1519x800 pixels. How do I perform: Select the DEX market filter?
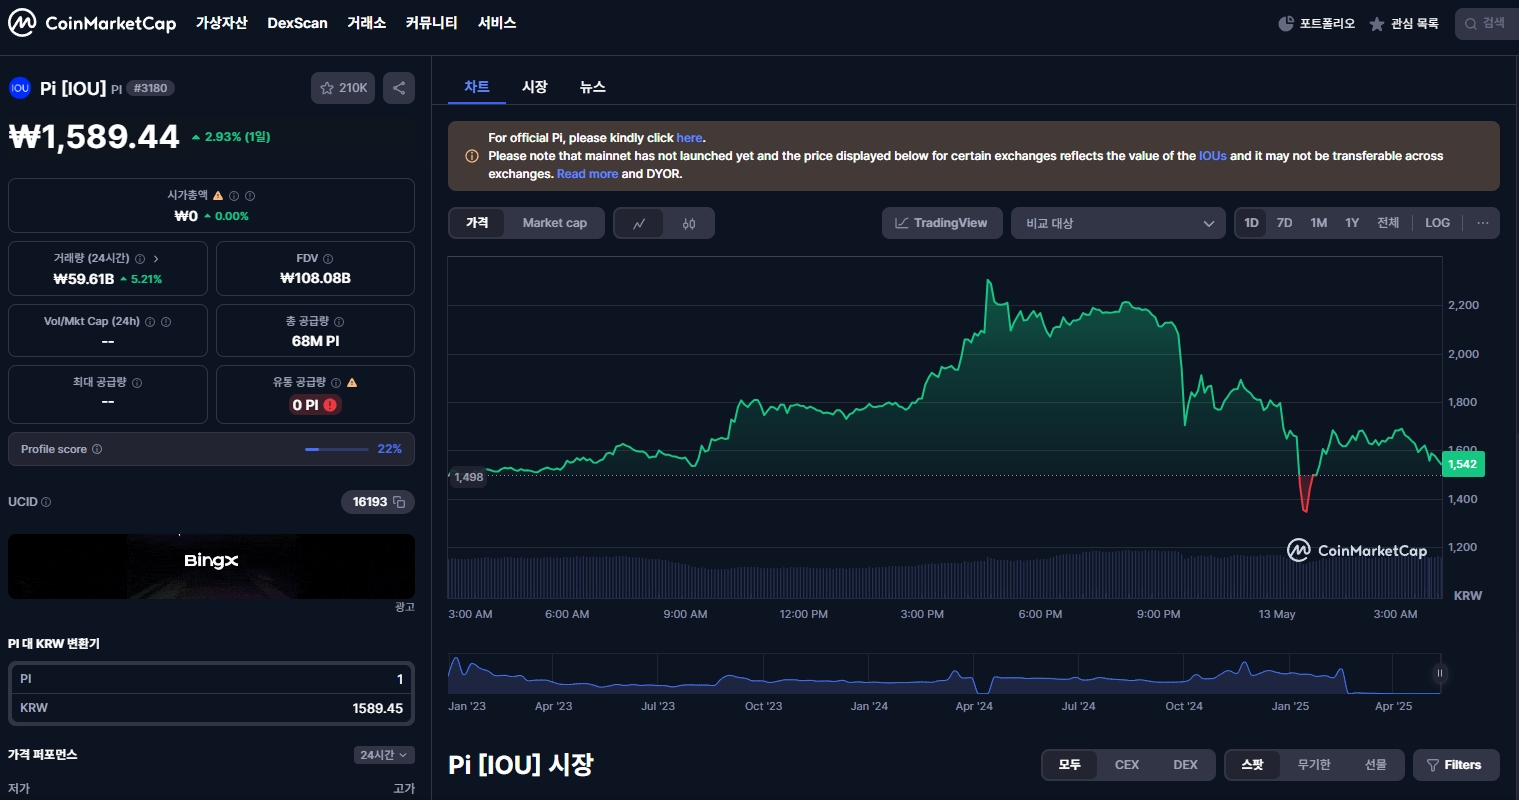[1185, 765]
